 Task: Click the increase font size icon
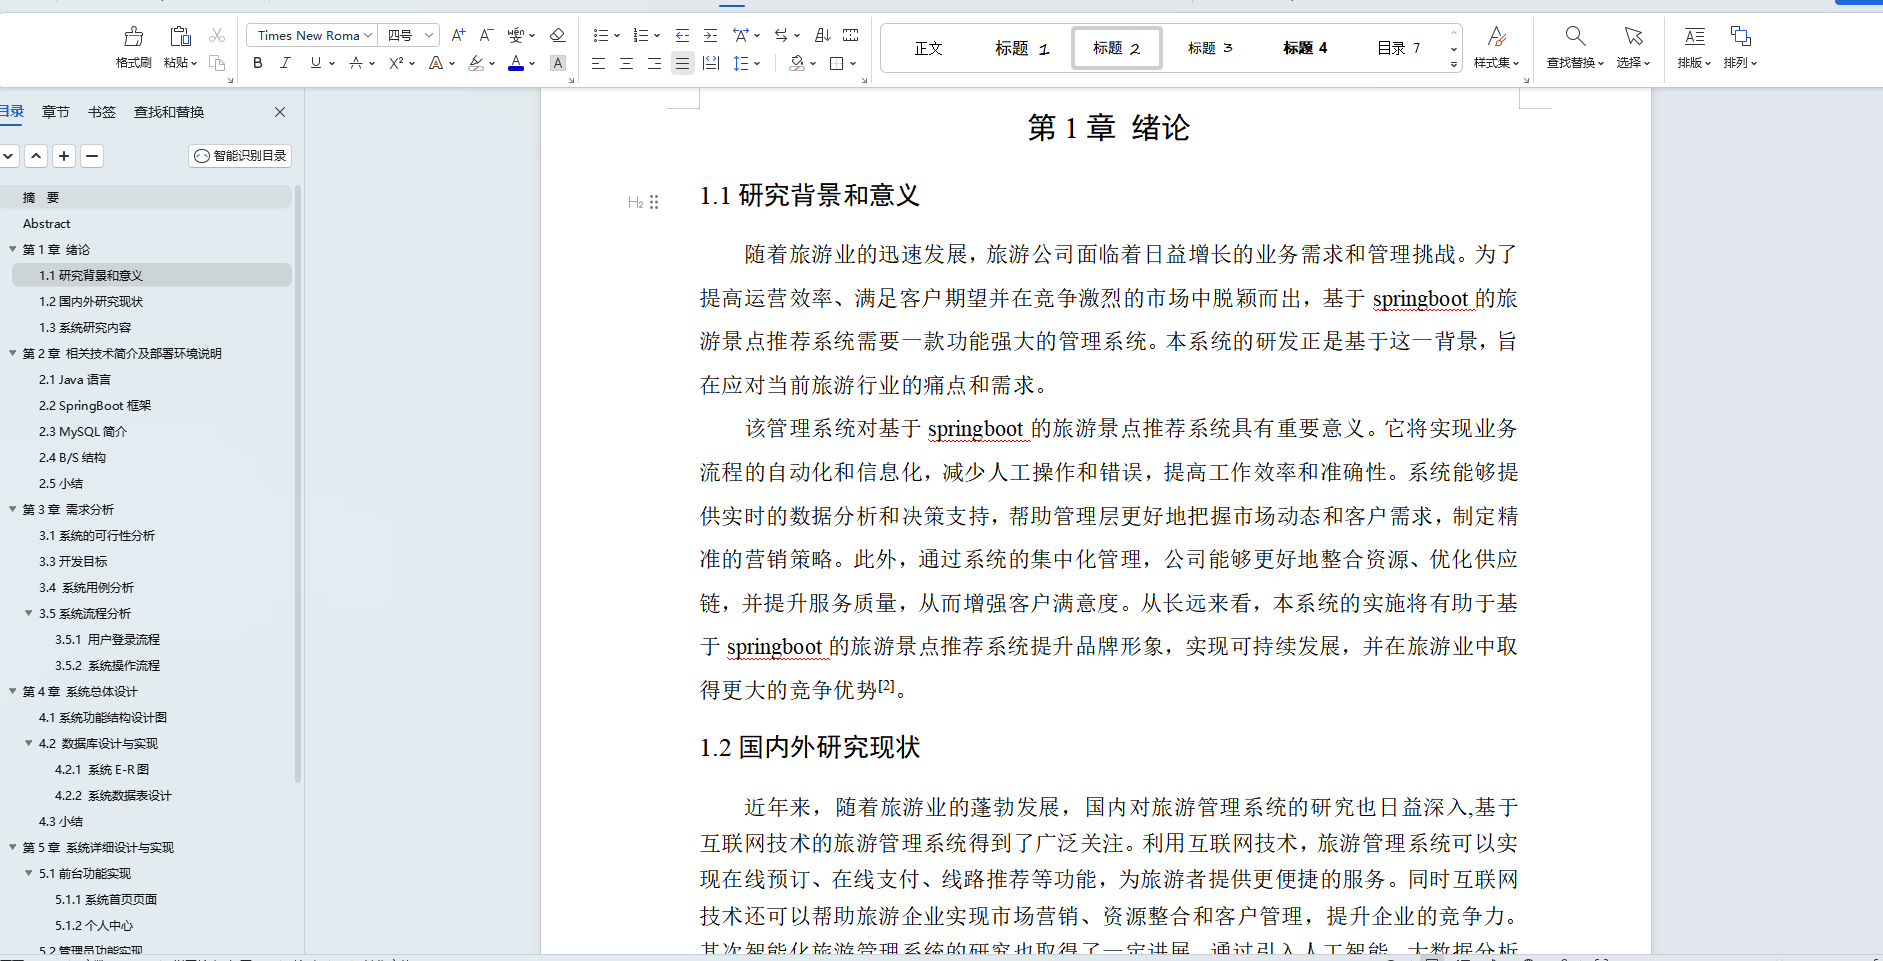[x=458, y=35]
